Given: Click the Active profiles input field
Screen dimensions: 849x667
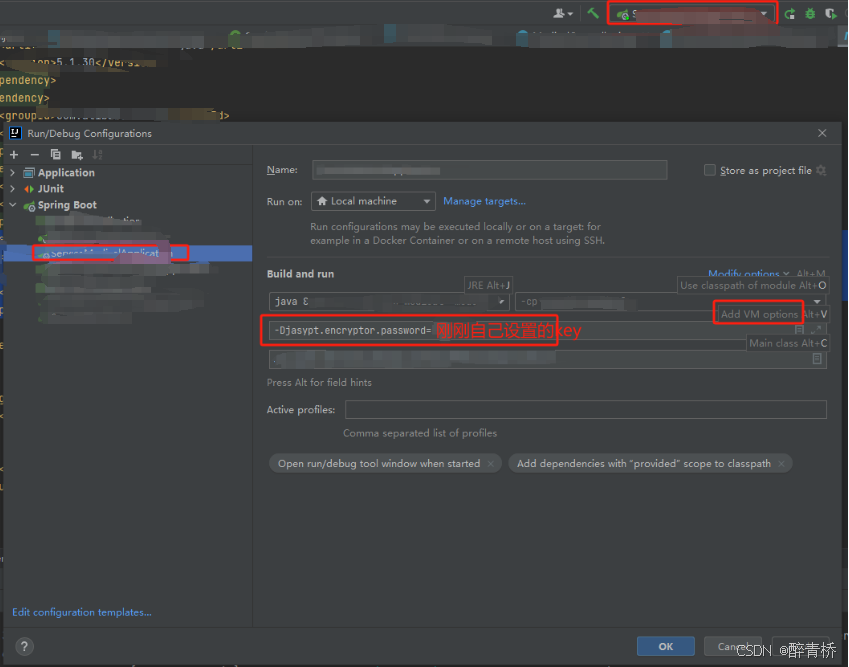Looking at the screenshot, I should coord(586,410).
